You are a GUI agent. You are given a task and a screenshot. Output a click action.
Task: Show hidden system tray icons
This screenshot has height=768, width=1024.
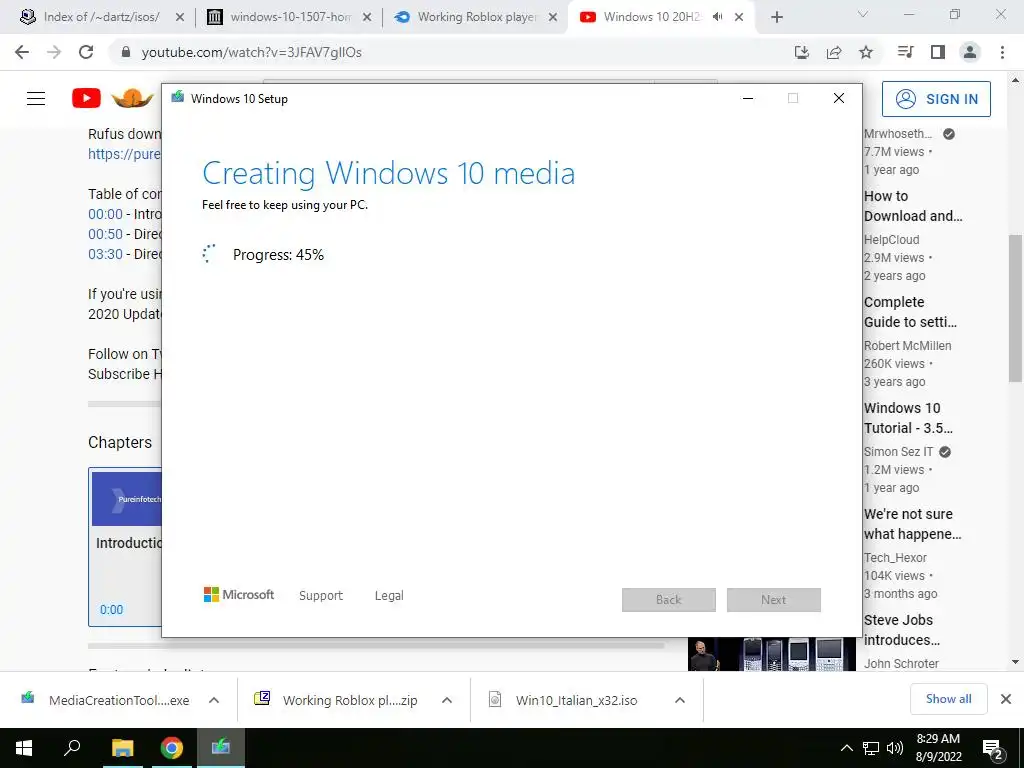point(846,748)
